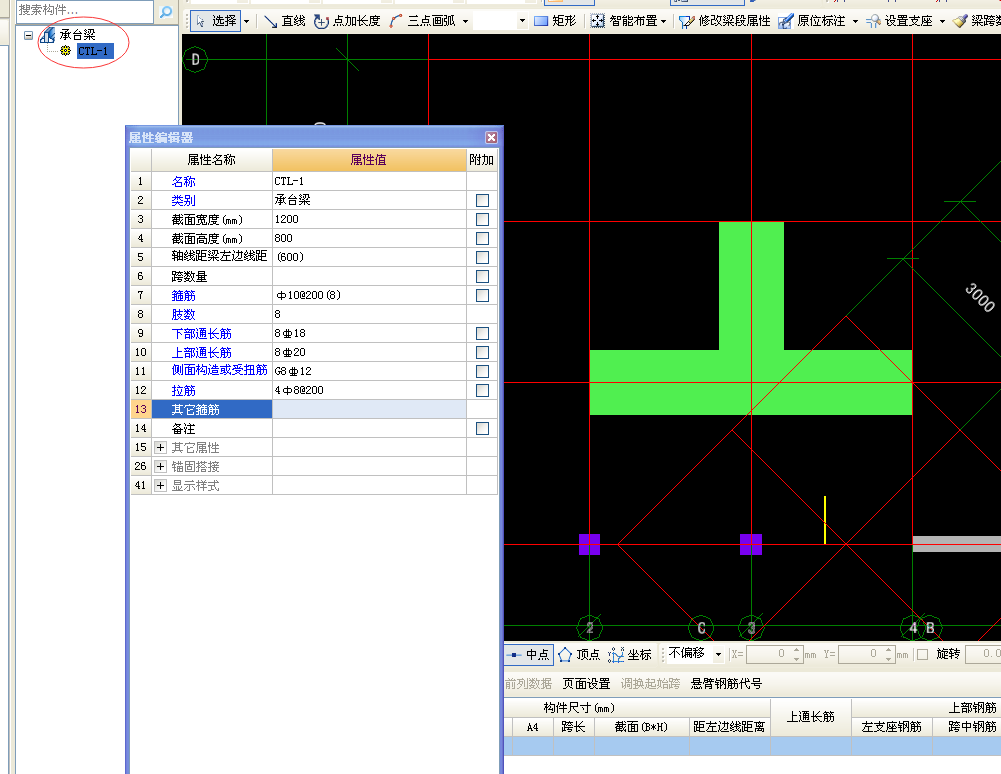Select the 矩形 rectangle tool
This screenshot has width=1001, height=774.
555,21
